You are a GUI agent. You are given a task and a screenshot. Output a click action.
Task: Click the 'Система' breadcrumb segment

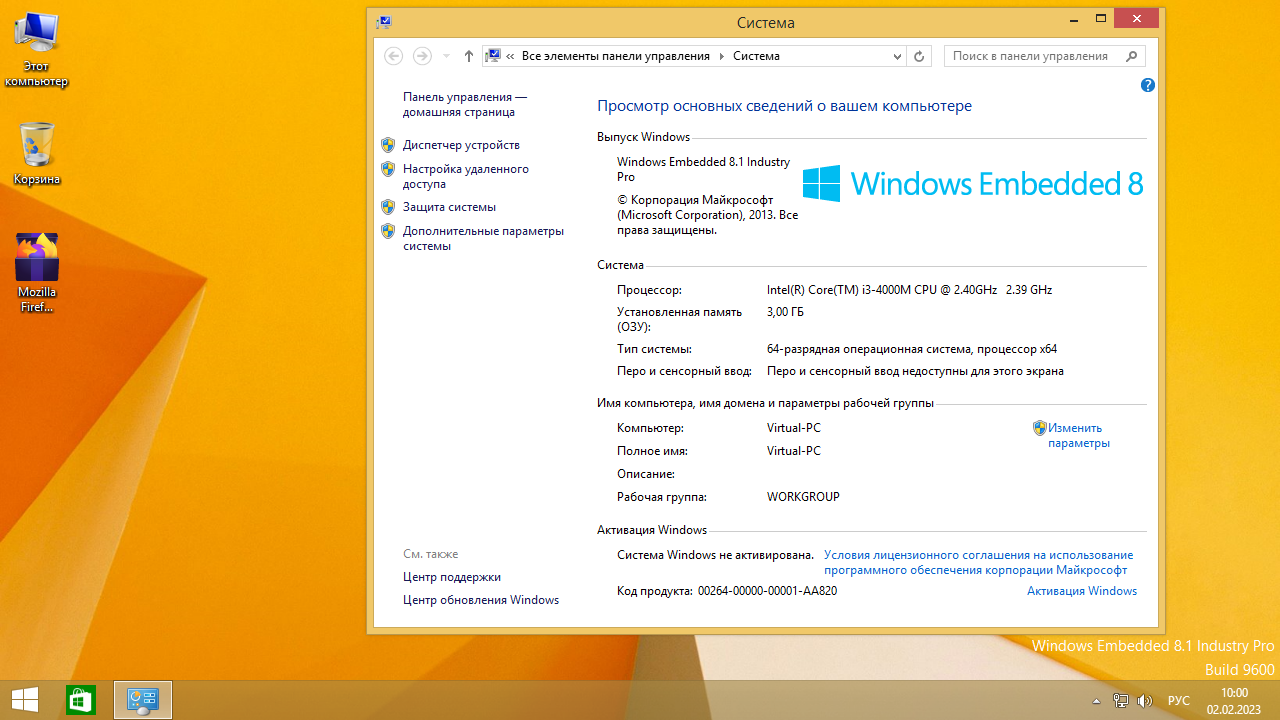coord(756,56)
